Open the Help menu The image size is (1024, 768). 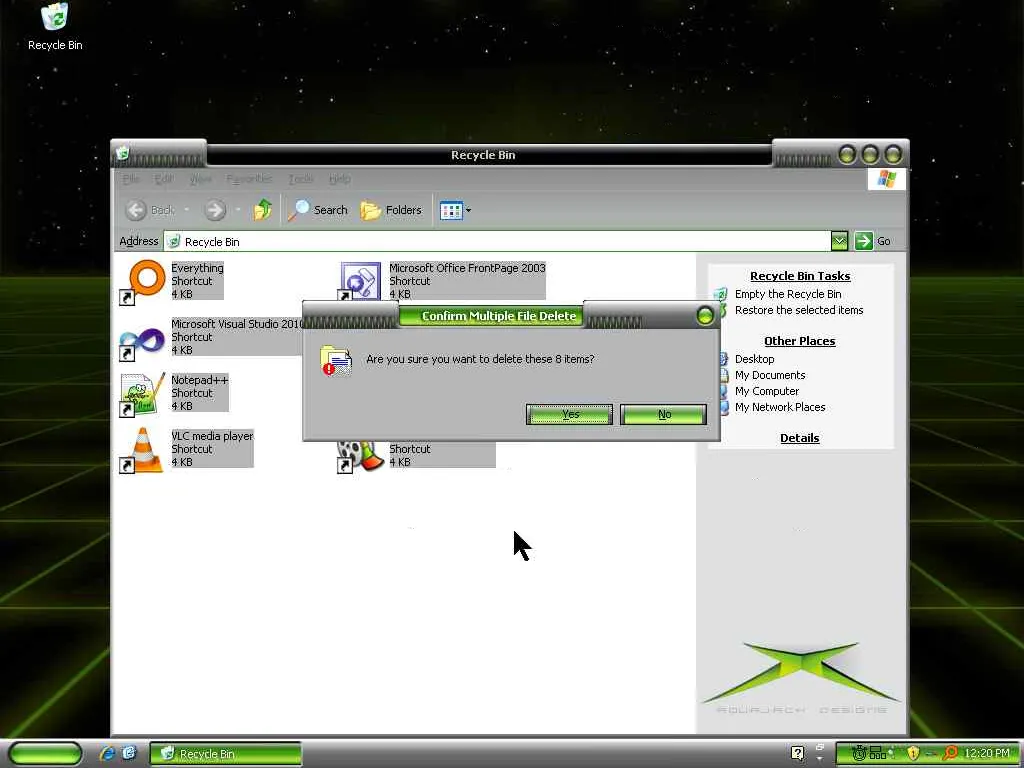coord(340,179)
